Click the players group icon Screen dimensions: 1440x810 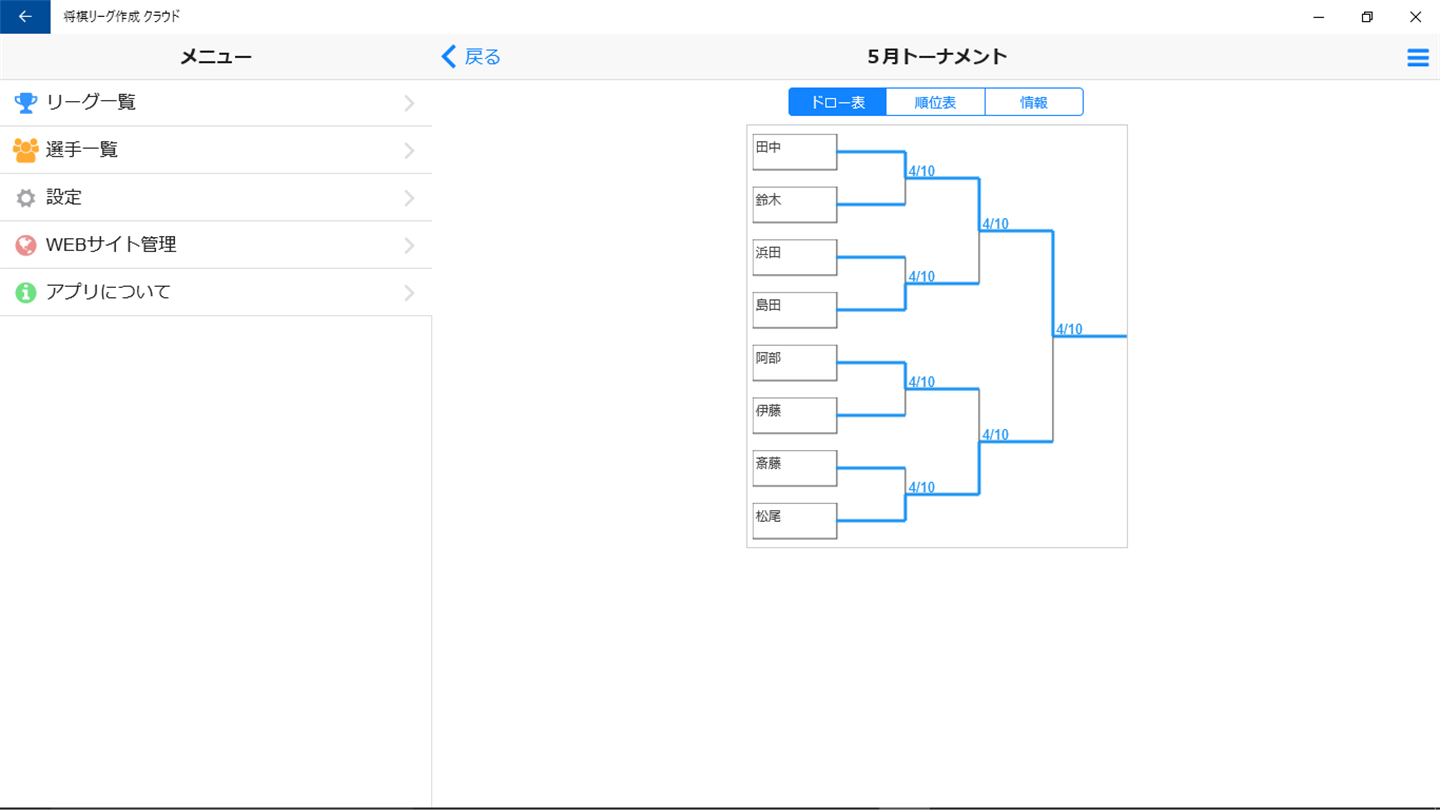[26, 150]
